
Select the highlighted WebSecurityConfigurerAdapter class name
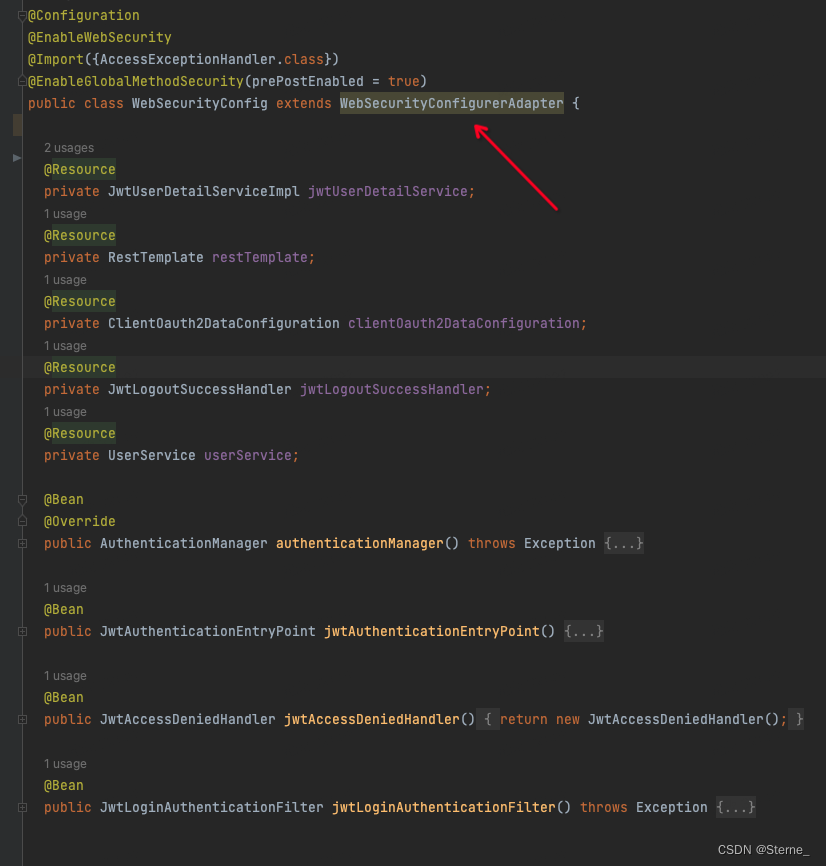451,103
